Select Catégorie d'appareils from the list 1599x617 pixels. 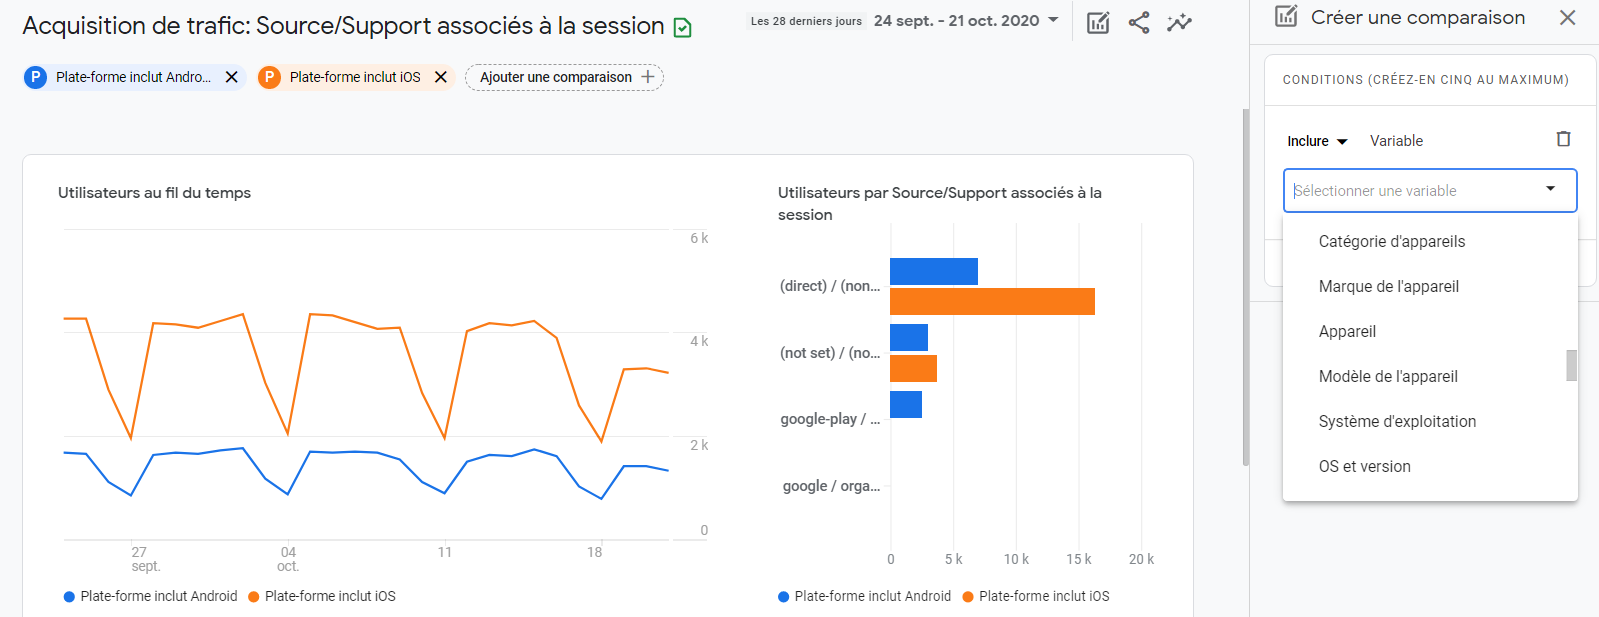(x=1392, y=241)
